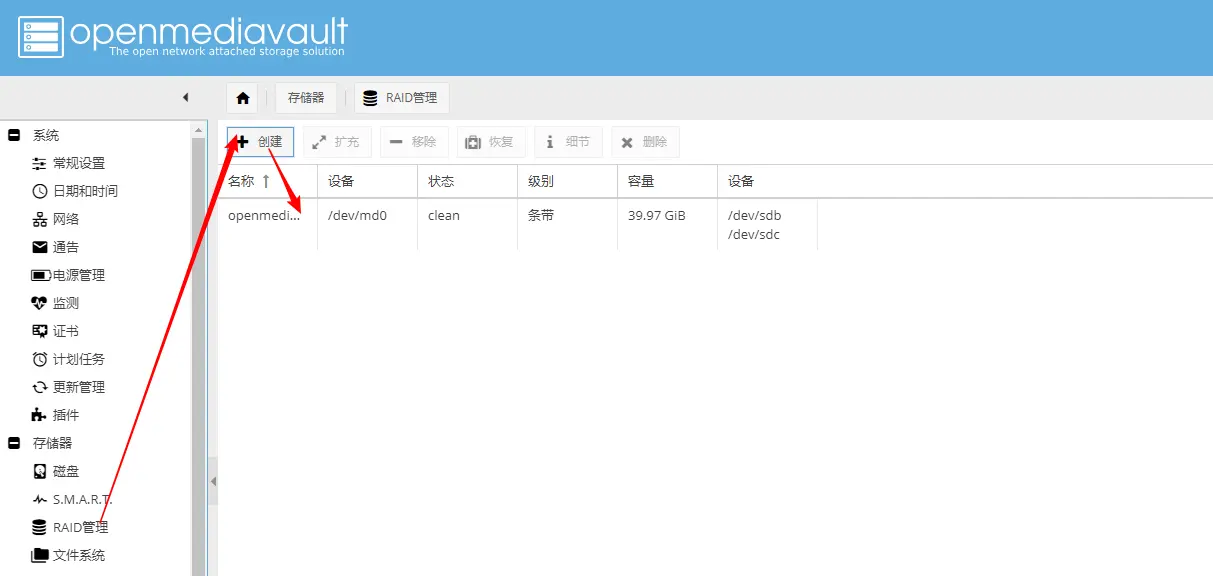Click the clean status cell

click(x=444, y=215)
